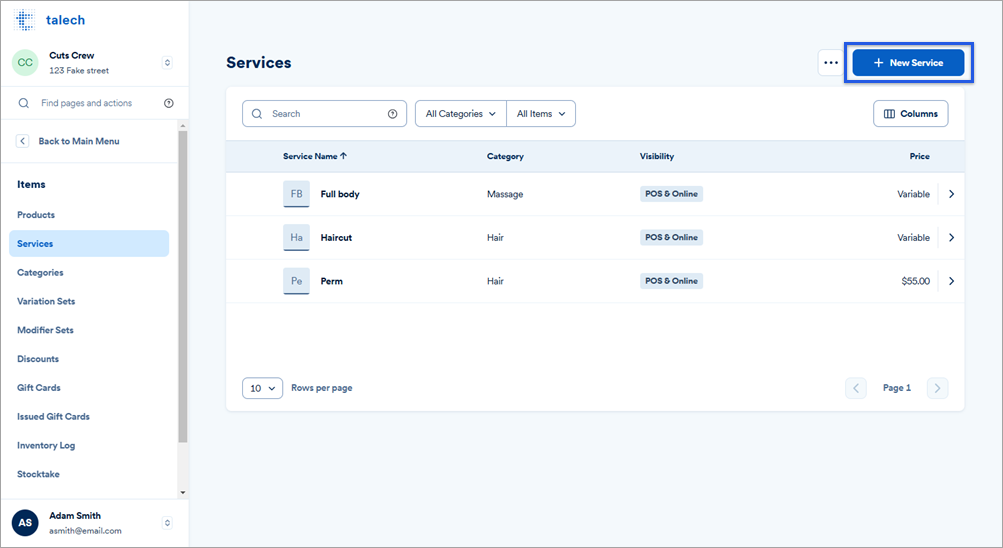The width and height of the screenshot is (1003, 548).
Task: Click the Visibility column header
Action: (657, 156)
